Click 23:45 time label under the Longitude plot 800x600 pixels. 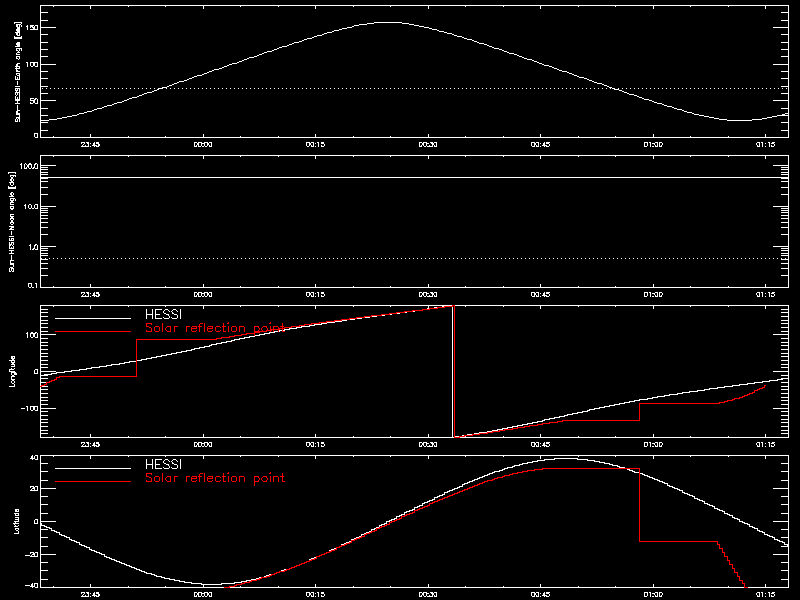pyautogui.click(x=90, y=444)
